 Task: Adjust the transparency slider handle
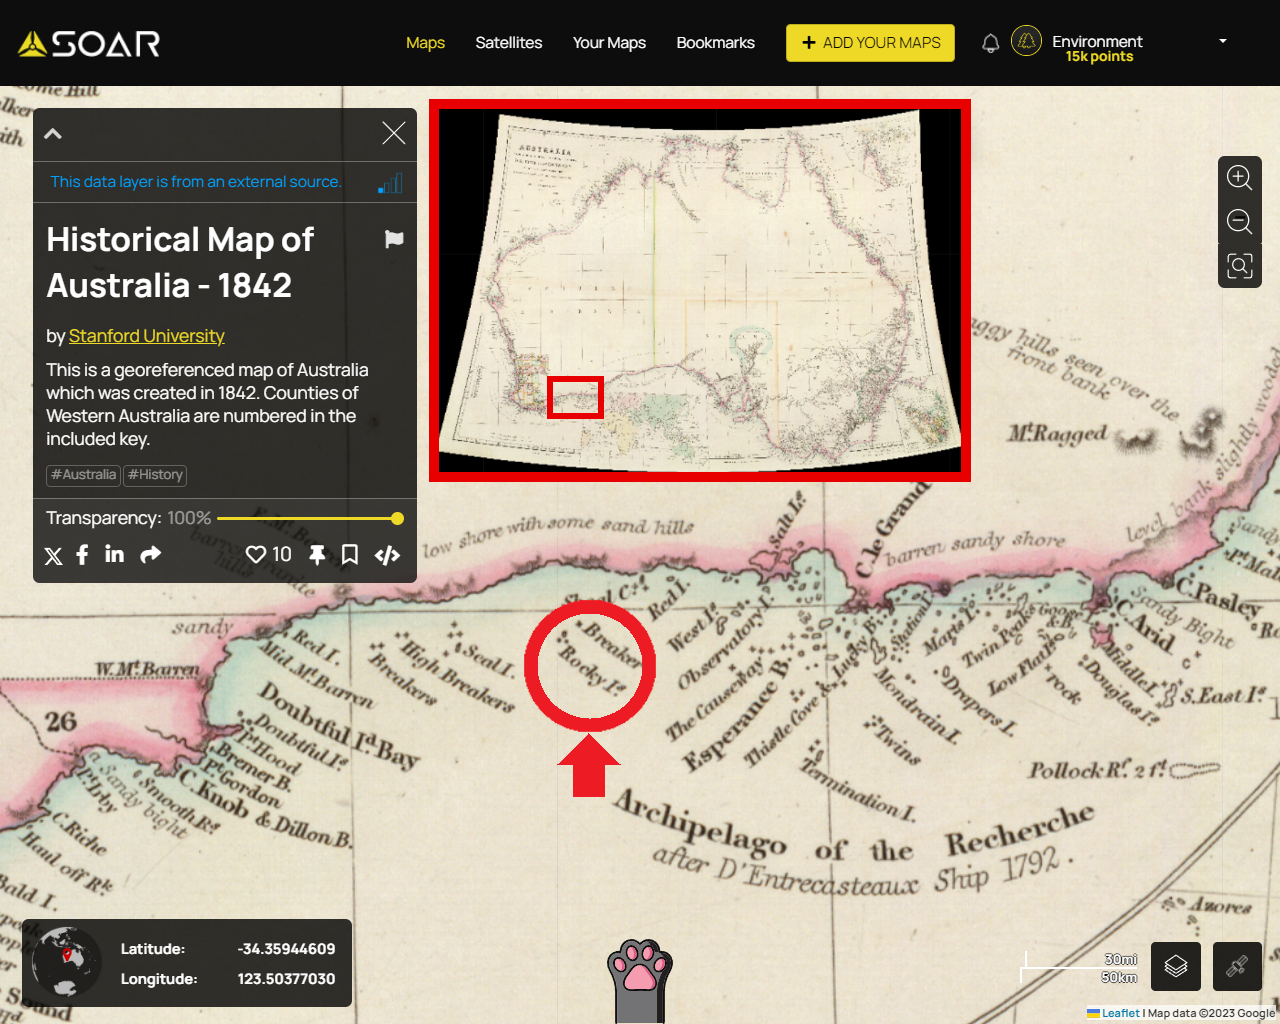coord(397,518)
